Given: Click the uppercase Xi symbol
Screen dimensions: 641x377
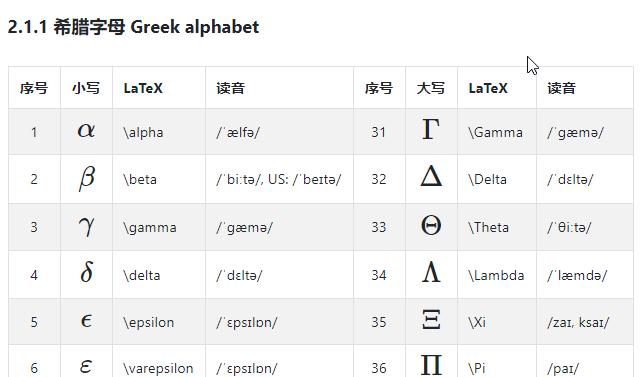Looking at the screenshot, I should [x=431, y=320].
